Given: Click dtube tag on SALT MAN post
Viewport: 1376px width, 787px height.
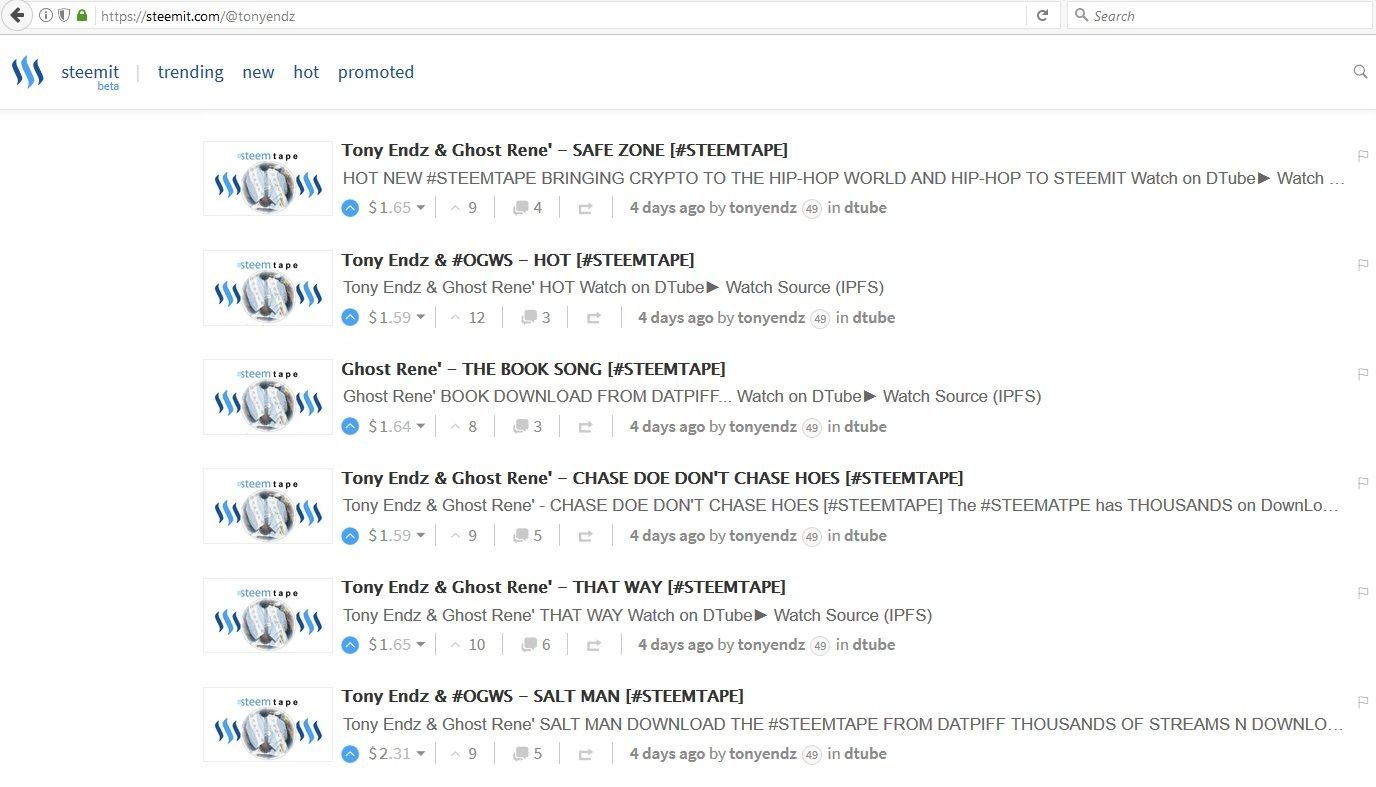Looking at the screenshot, I should click(x=865, y=754).
